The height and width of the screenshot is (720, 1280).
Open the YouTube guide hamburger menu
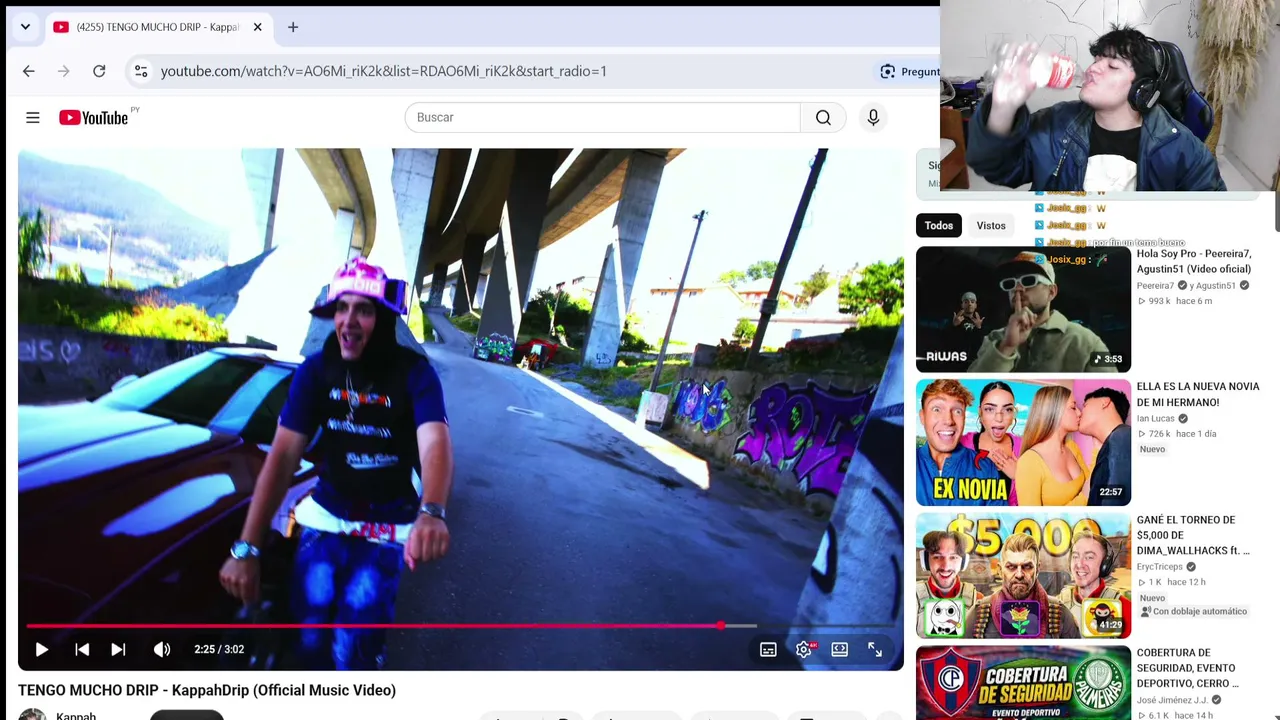click(x=33, y=118)
